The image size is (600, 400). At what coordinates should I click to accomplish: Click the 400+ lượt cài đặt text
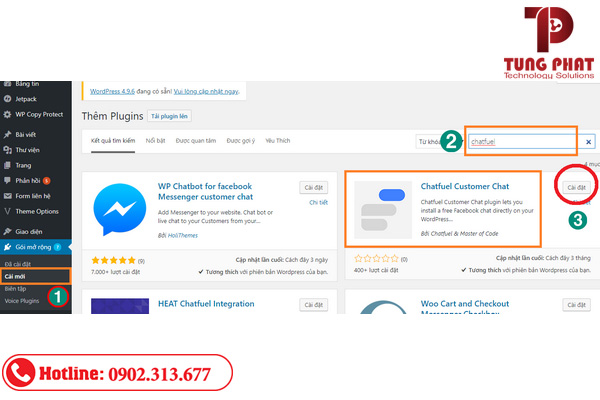[376, 270]
